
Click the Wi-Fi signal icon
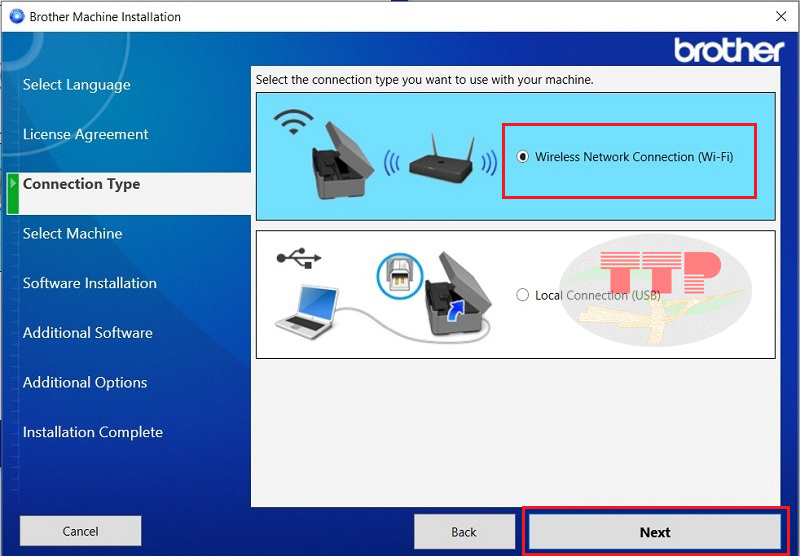(293, 122)
